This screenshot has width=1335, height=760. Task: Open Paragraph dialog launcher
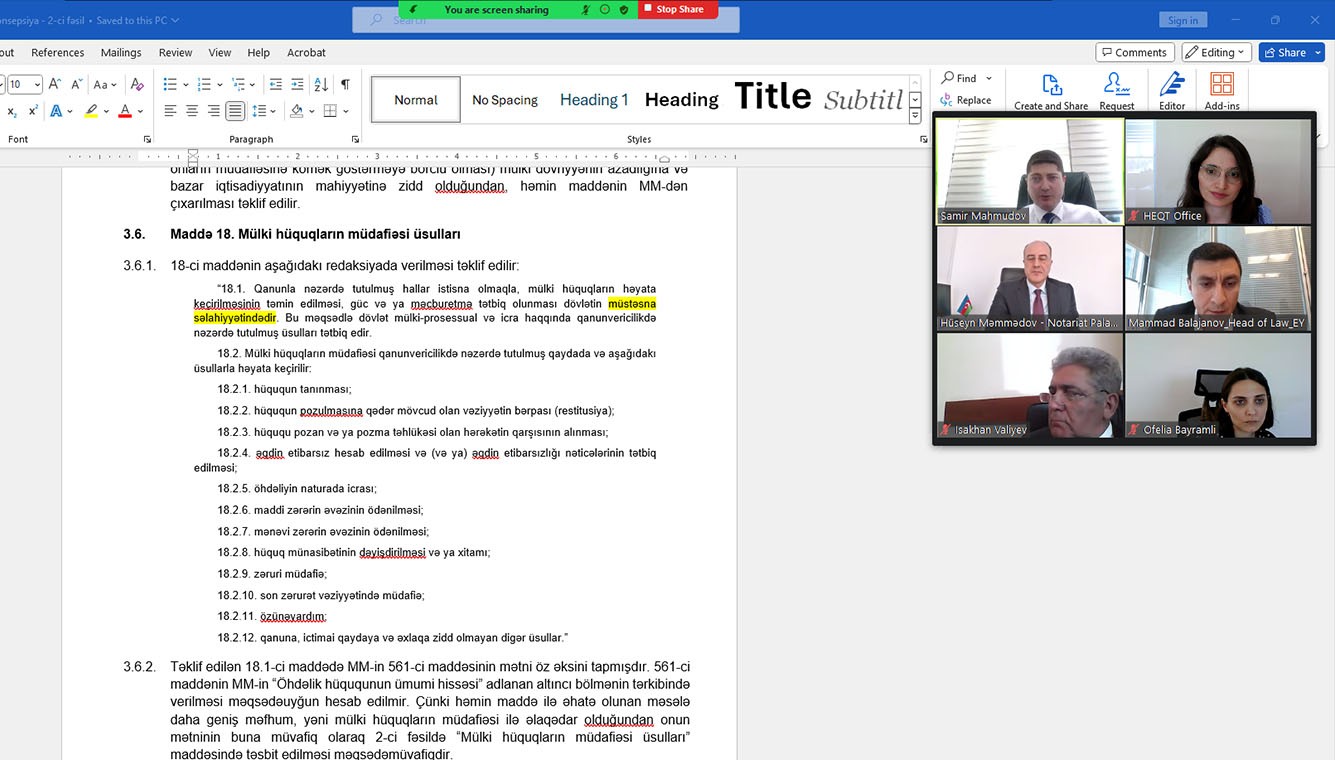(355, 139)
